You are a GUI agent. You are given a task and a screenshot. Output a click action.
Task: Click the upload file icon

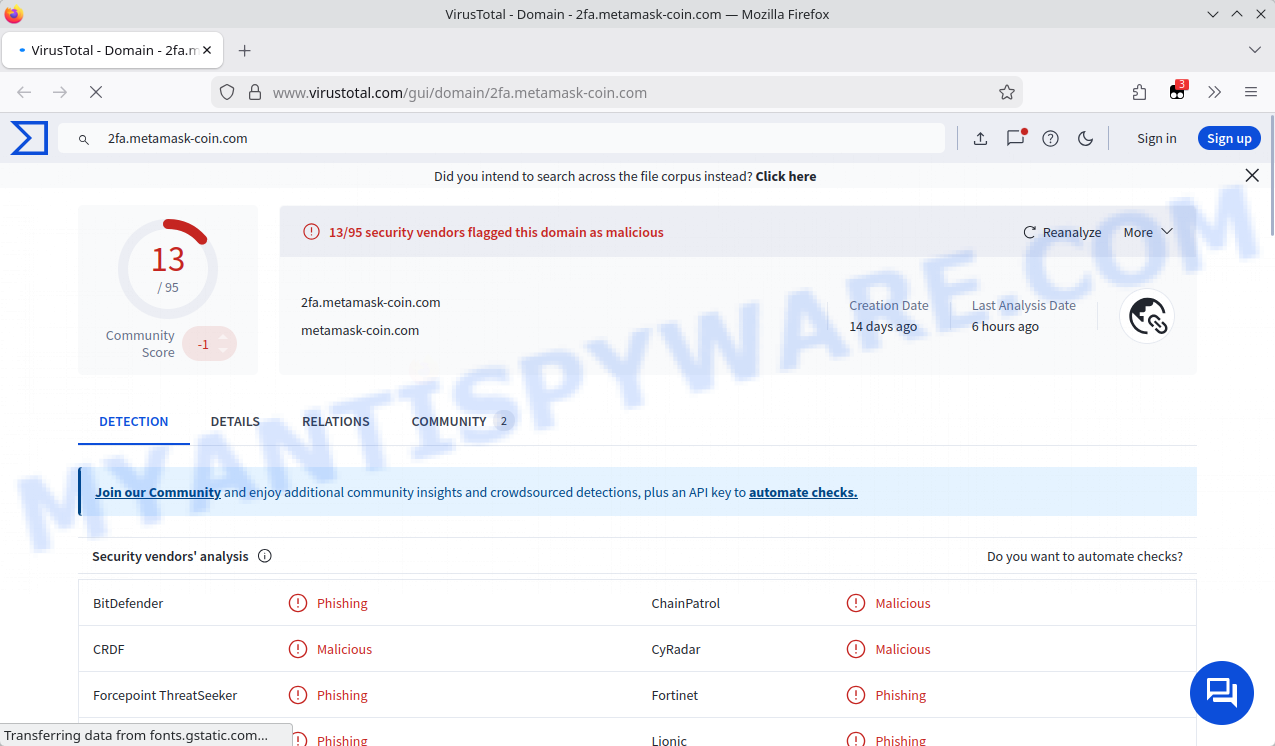(980, 139)
